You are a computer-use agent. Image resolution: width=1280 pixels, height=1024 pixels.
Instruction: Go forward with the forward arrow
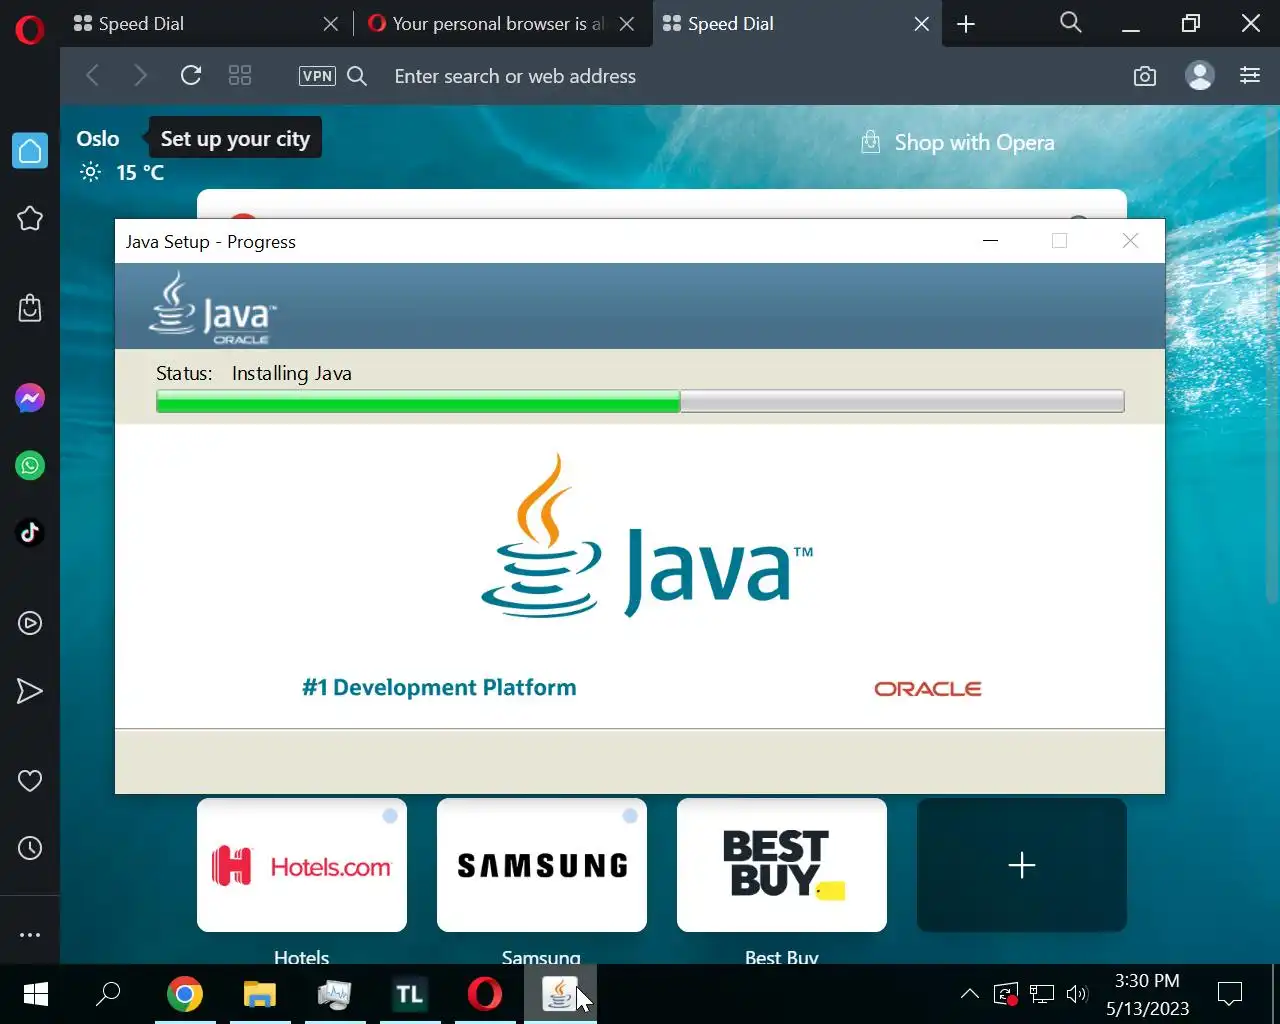pyautogui.click(x=140, y=75)
